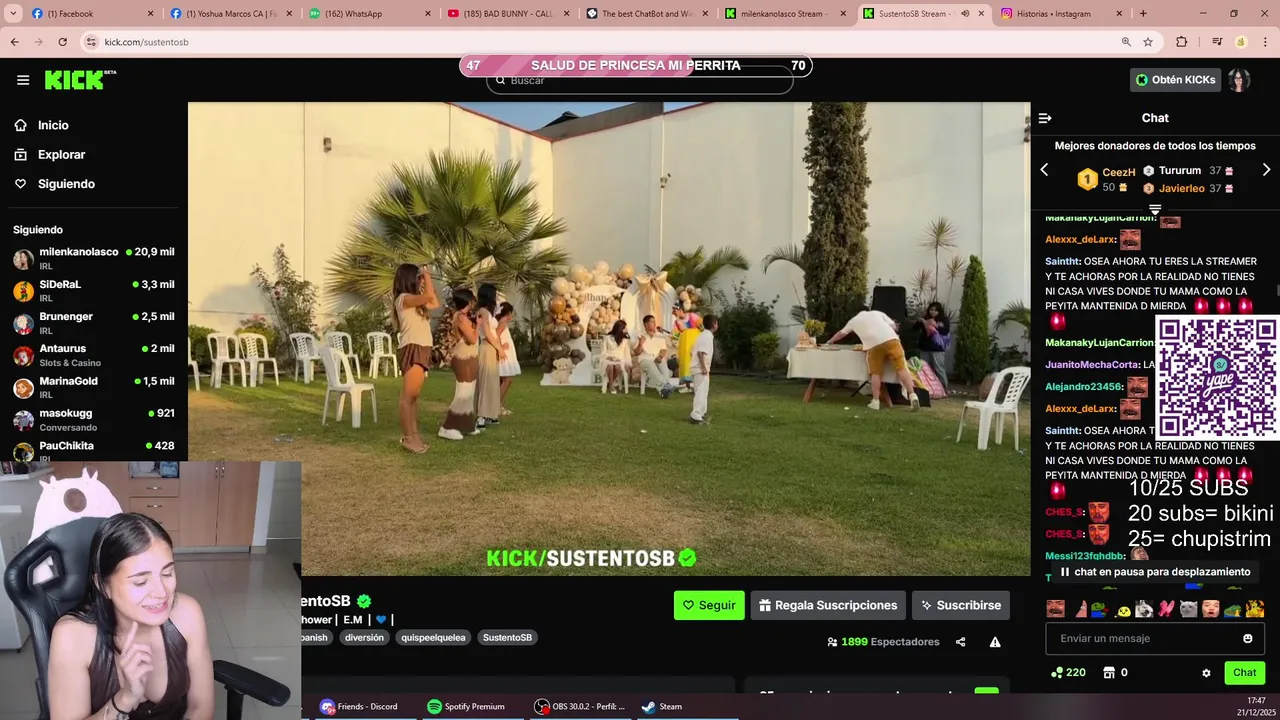Reload the page
Image resolution: width=1280 pixels, height=720 pixels.
coord(62,42)
